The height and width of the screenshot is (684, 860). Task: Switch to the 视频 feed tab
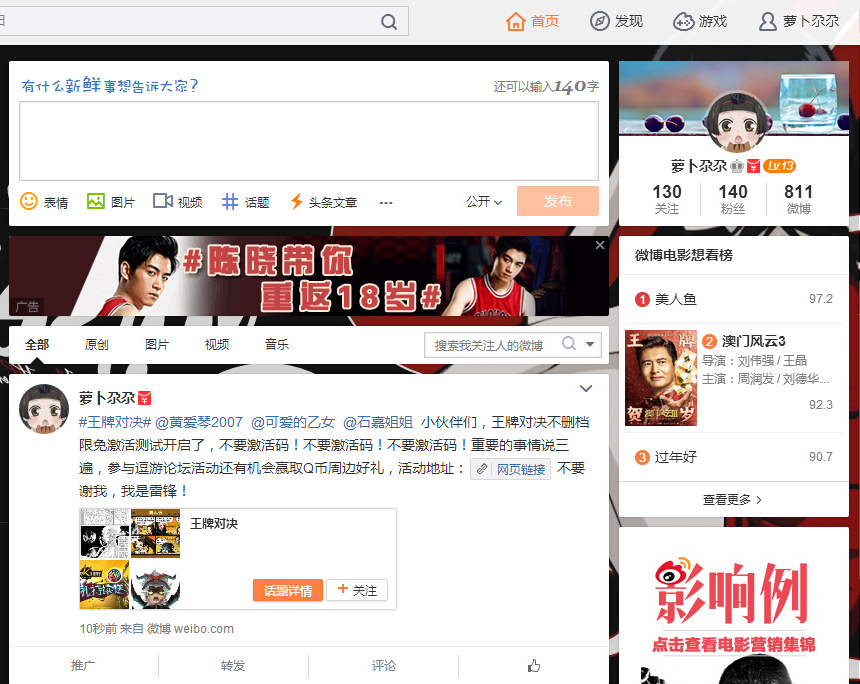coord(217,344)
